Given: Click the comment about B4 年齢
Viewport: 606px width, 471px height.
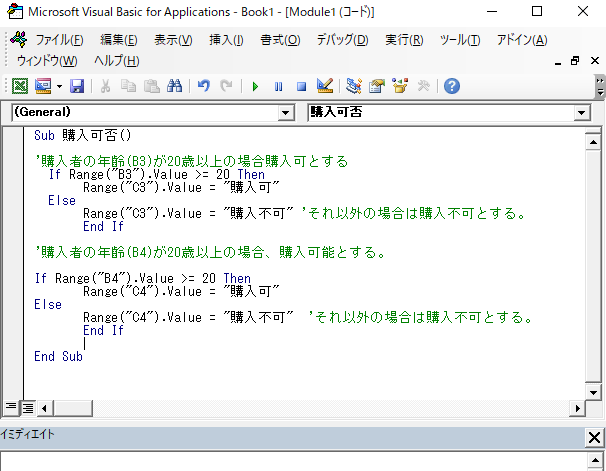Looking at the screenshot, I should point(211,252).
